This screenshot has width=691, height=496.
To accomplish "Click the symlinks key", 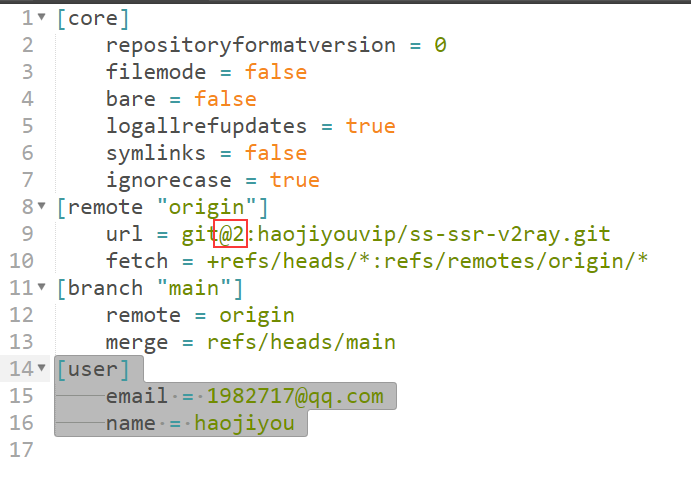I will (156, 154).
